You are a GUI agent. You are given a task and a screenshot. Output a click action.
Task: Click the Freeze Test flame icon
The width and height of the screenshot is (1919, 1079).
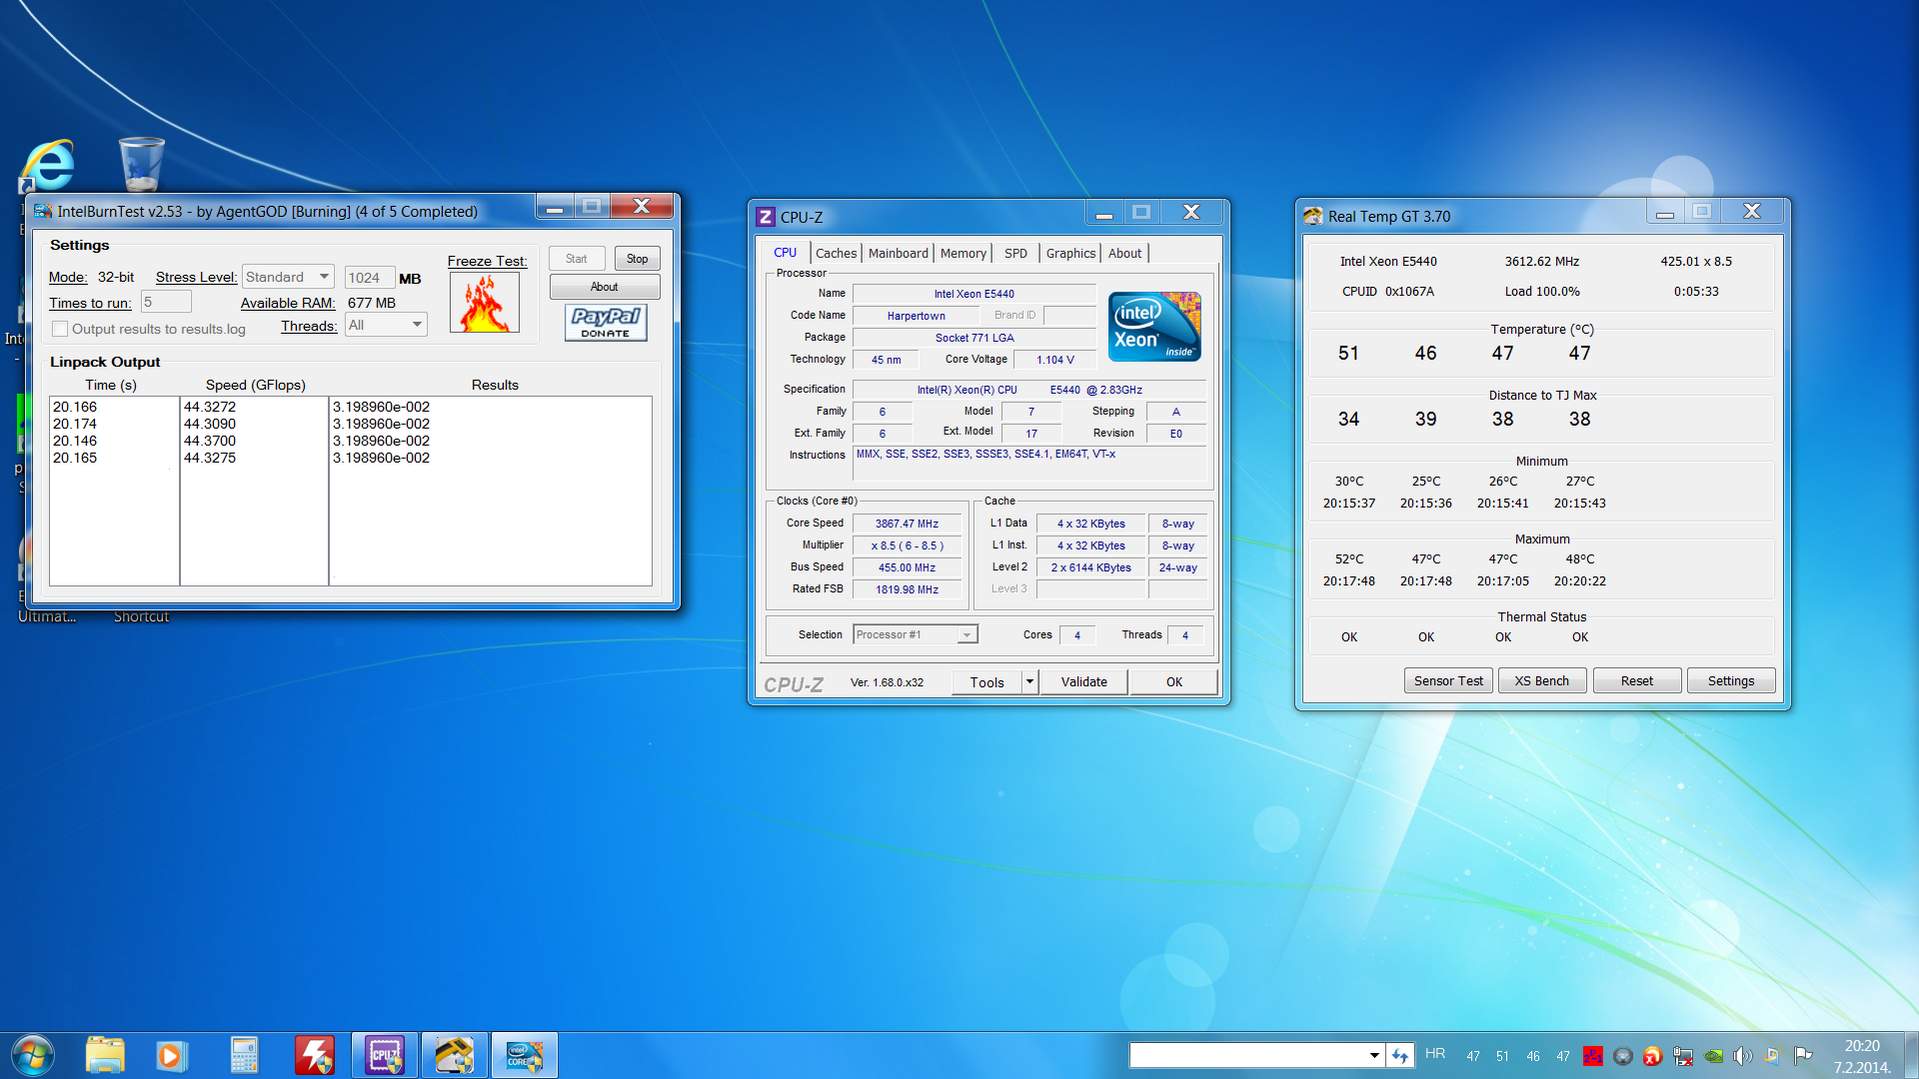pyautogui.click(x=484, y=303)
